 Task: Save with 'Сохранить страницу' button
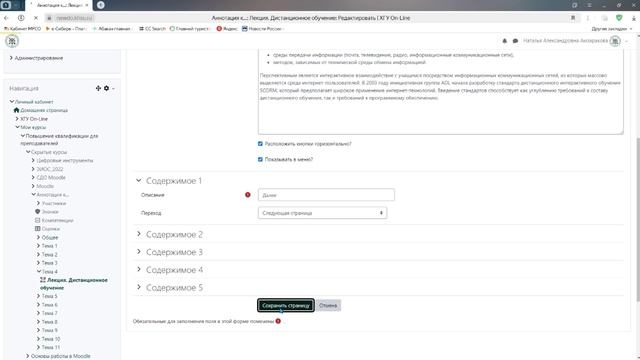click(286, 305)
